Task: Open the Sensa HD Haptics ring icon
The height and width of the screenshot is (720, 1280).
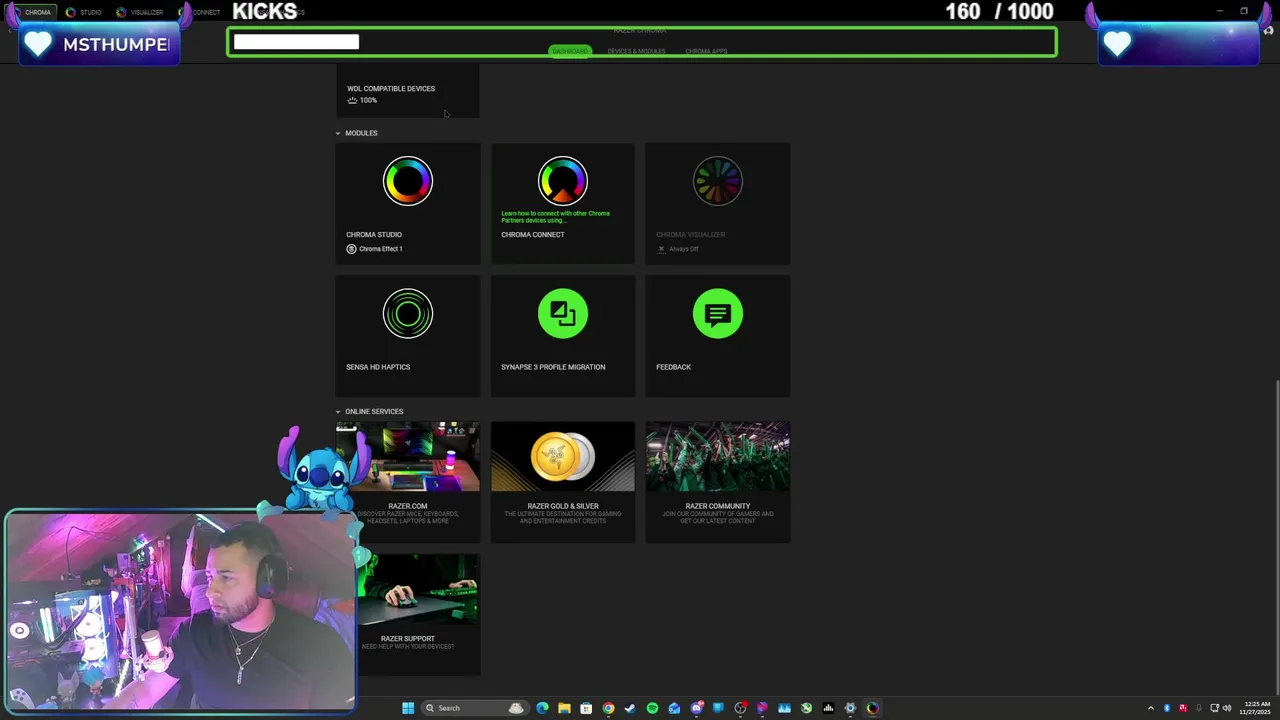Action: pyautogui.click(x=408, y=314)
